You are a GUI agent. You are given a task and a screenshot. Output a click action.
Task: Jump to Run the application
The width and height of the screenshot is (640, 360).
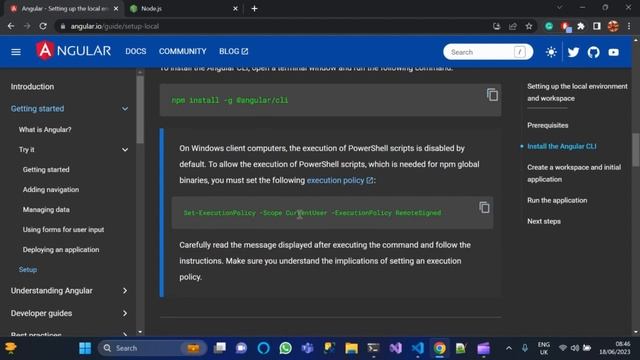pos(557,200)
